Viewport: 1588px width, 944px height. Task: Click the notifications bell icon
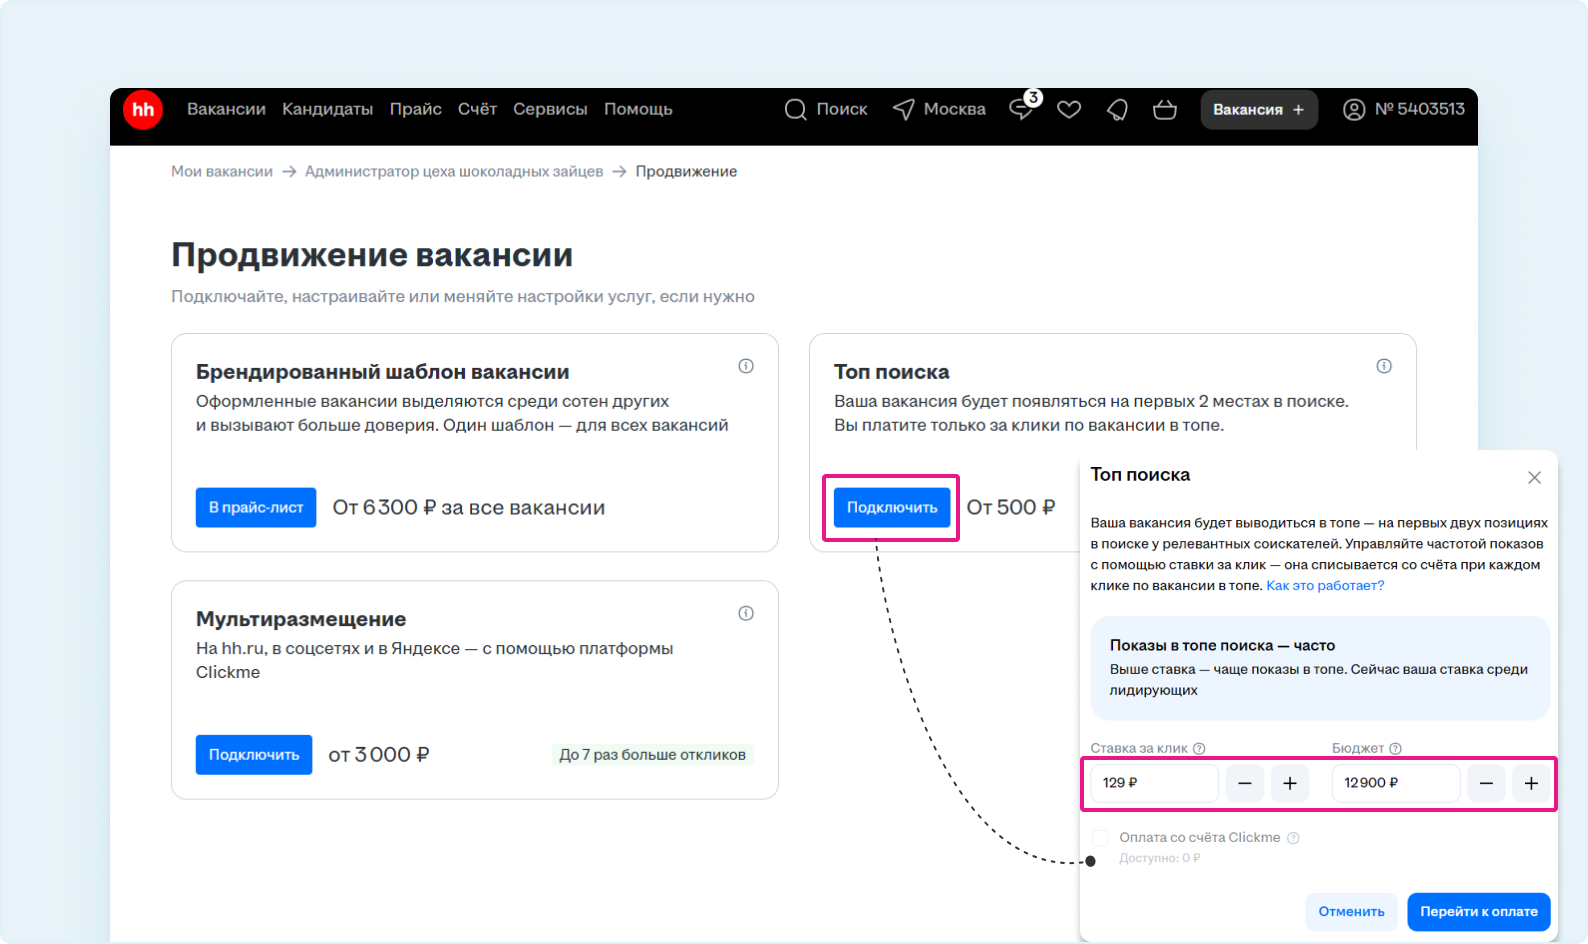(1117, 110)
